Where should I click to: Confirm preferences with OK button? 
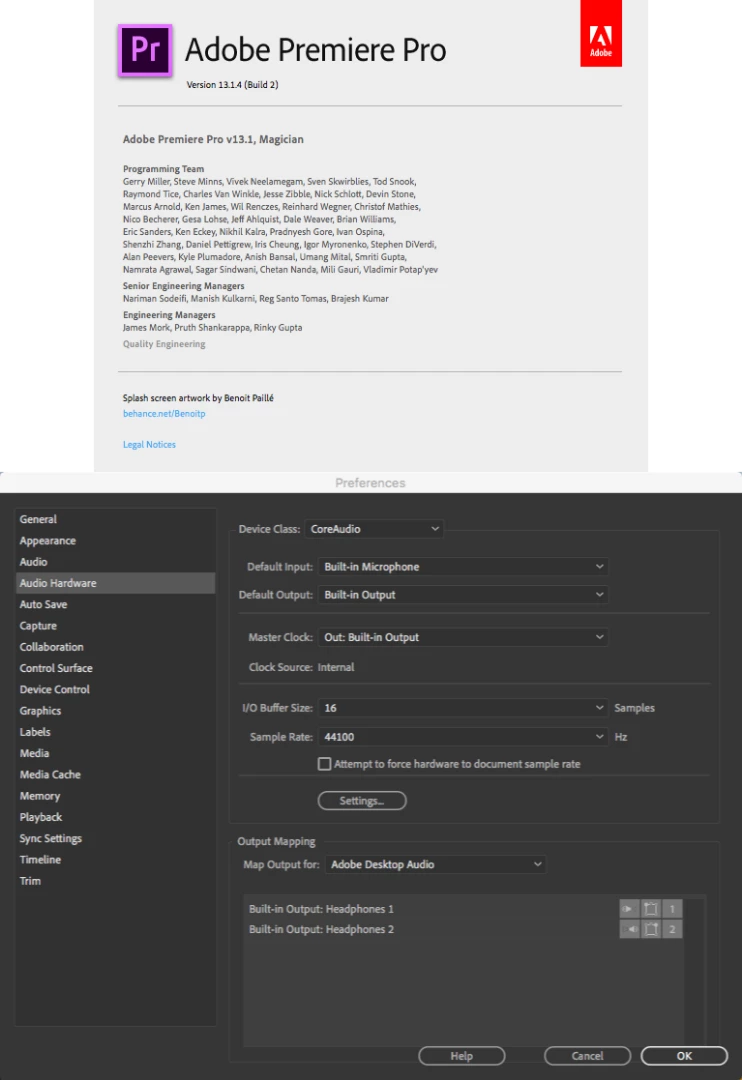[684, 1056]
